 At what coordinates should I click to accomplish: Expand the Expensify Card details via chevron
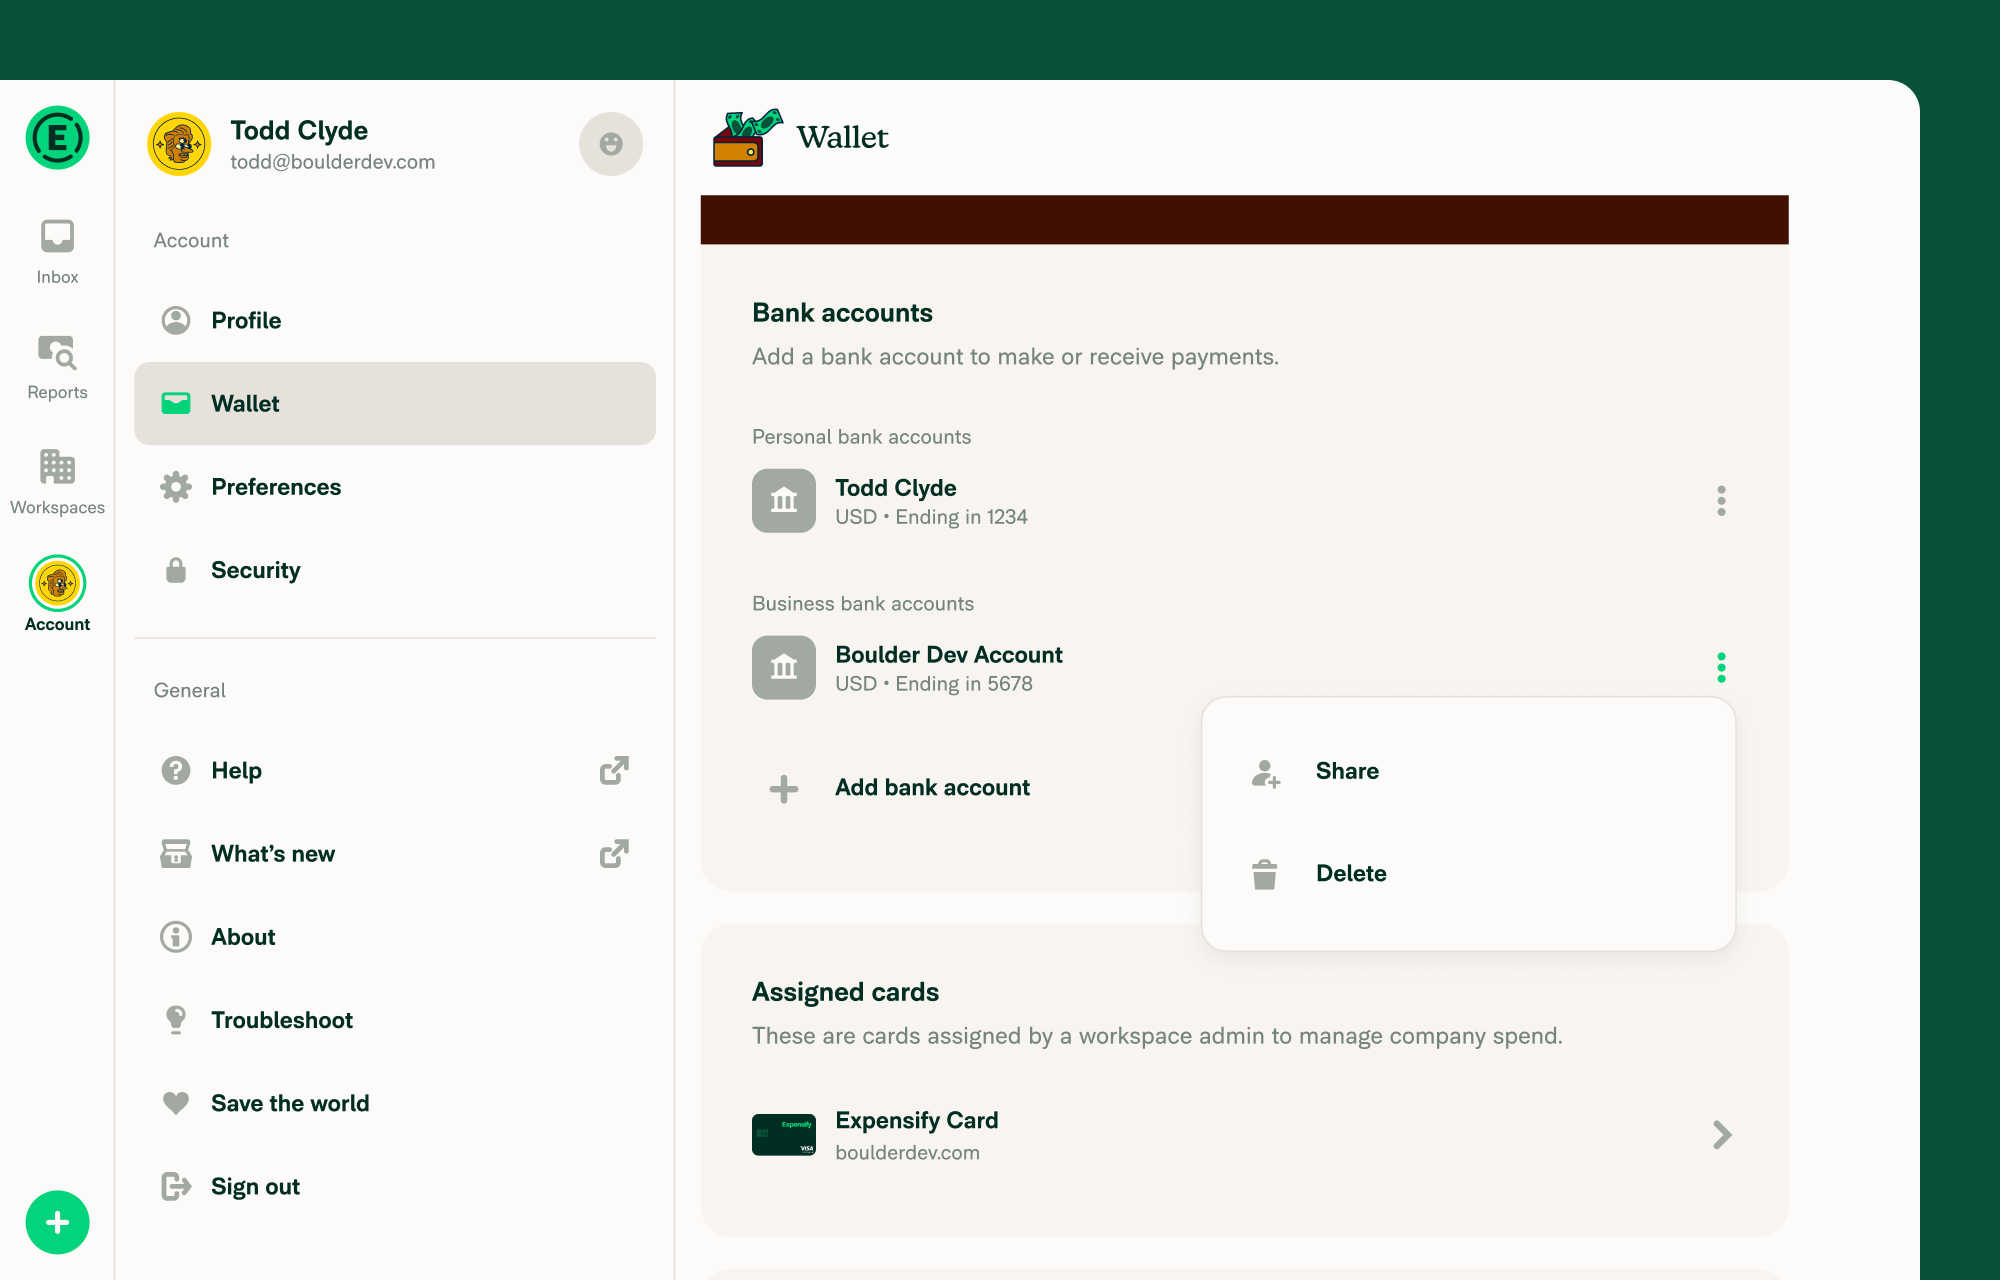[1721, 1135]
